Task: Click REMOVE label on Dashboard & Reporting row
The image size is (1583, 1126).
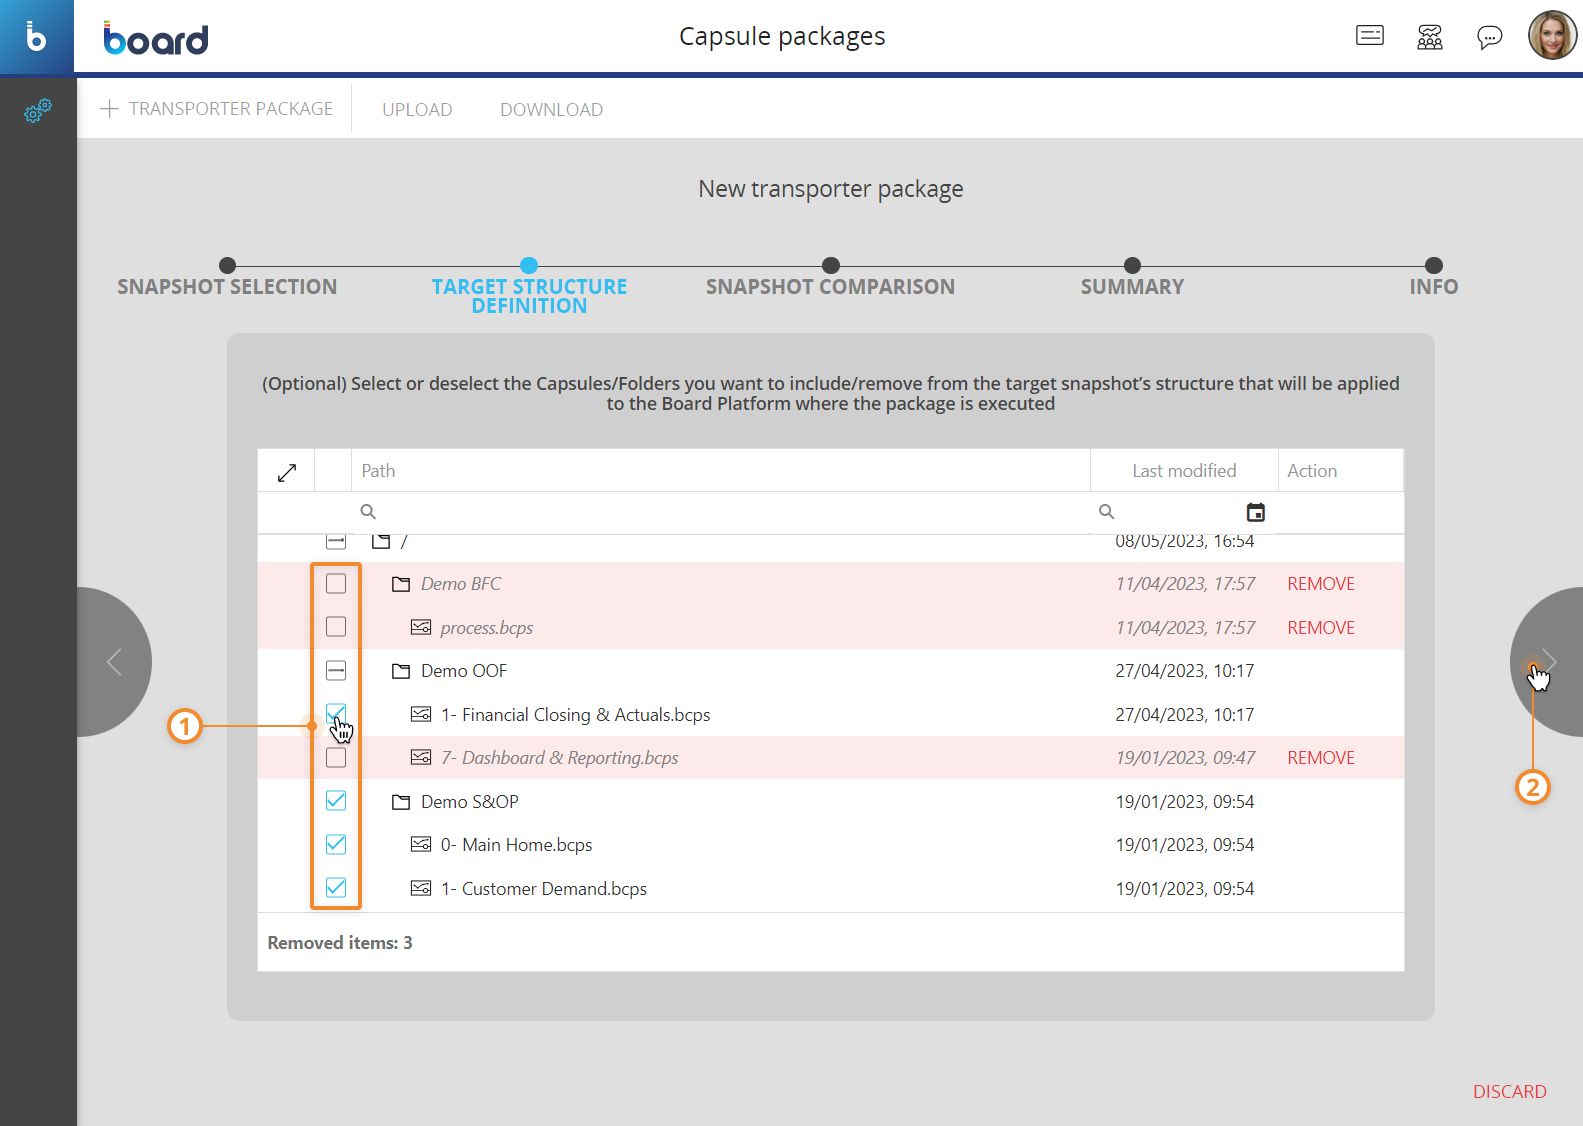Action: pos(1321,758)
